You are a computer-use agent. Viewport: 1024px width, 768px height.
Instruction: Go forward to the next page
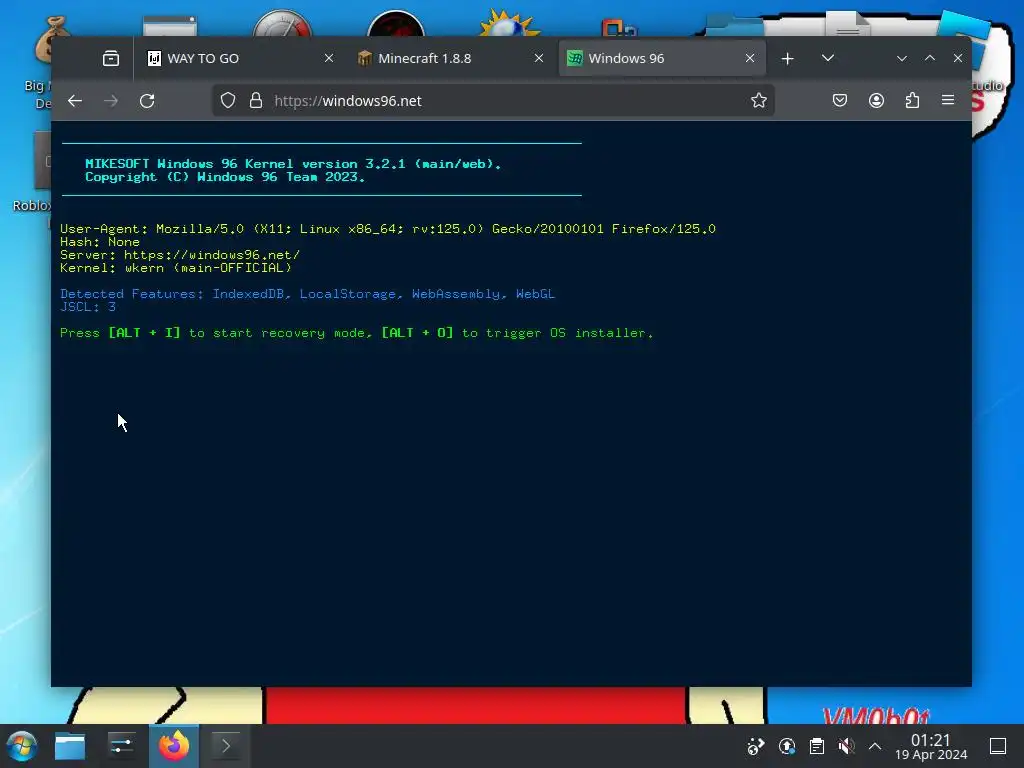click(x=111, y=101)
